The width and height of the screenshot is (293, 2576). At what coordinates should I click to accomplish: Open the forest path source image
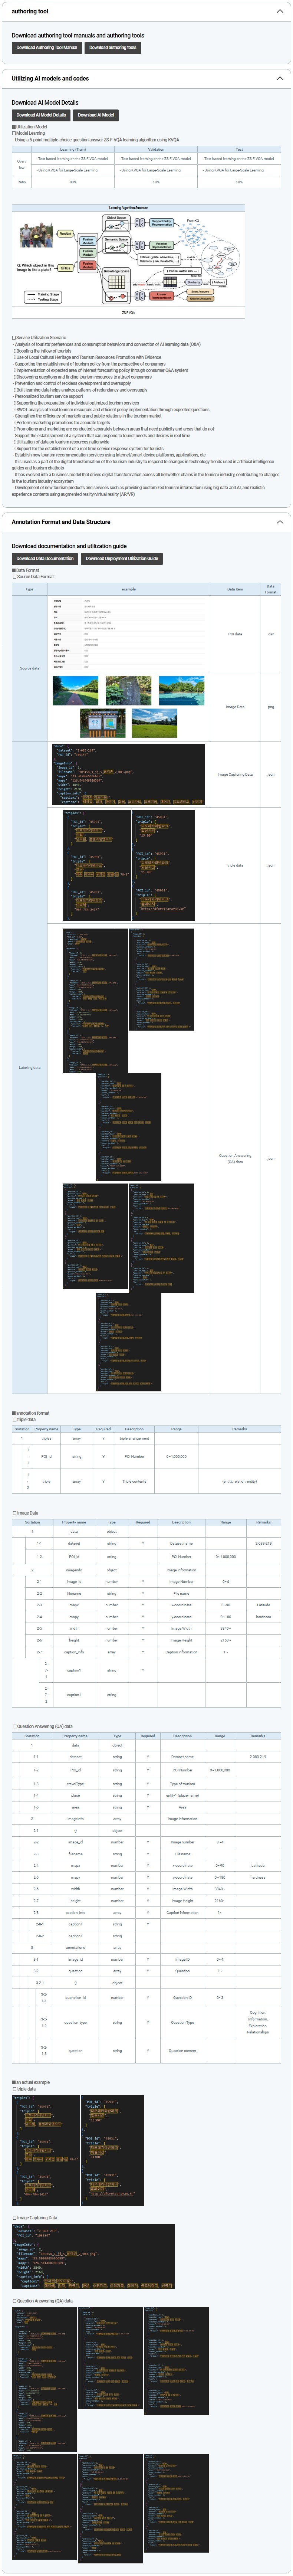tap(74, 689)
